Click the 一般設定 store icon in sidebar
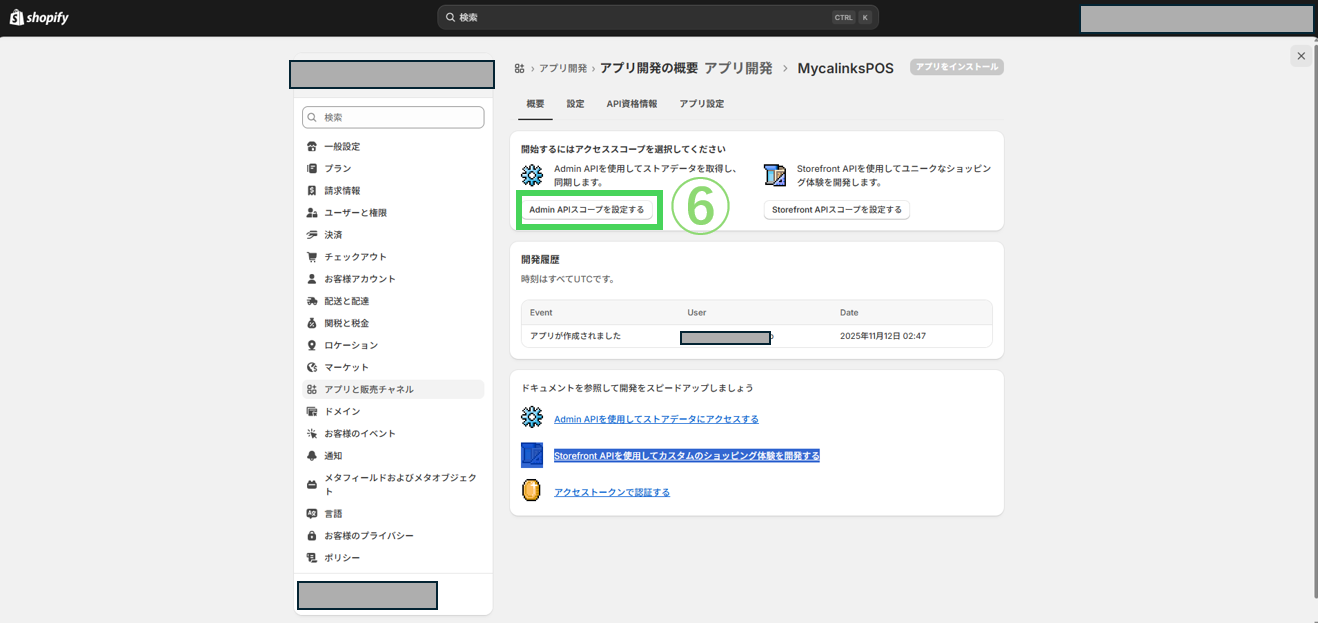This screenshot has height=623, width=1318. pos(312,147)
